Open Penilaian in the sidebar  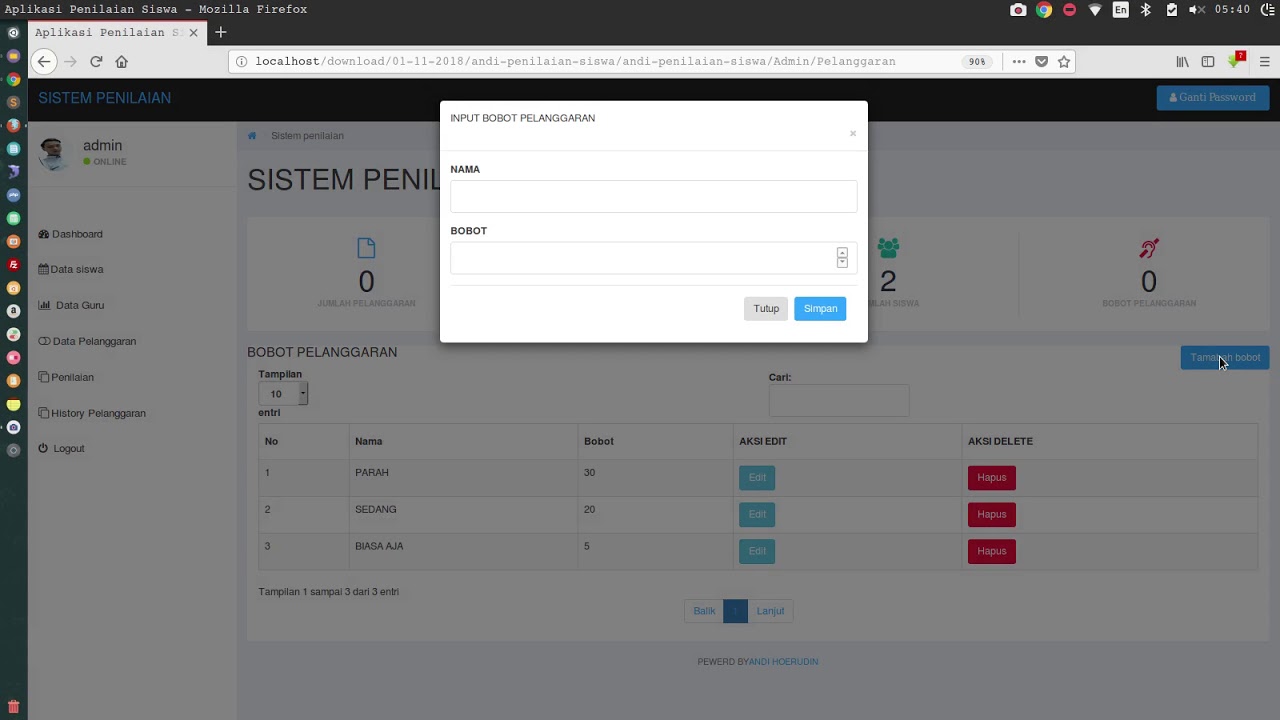pyautogui.click(x=66, y=377)
